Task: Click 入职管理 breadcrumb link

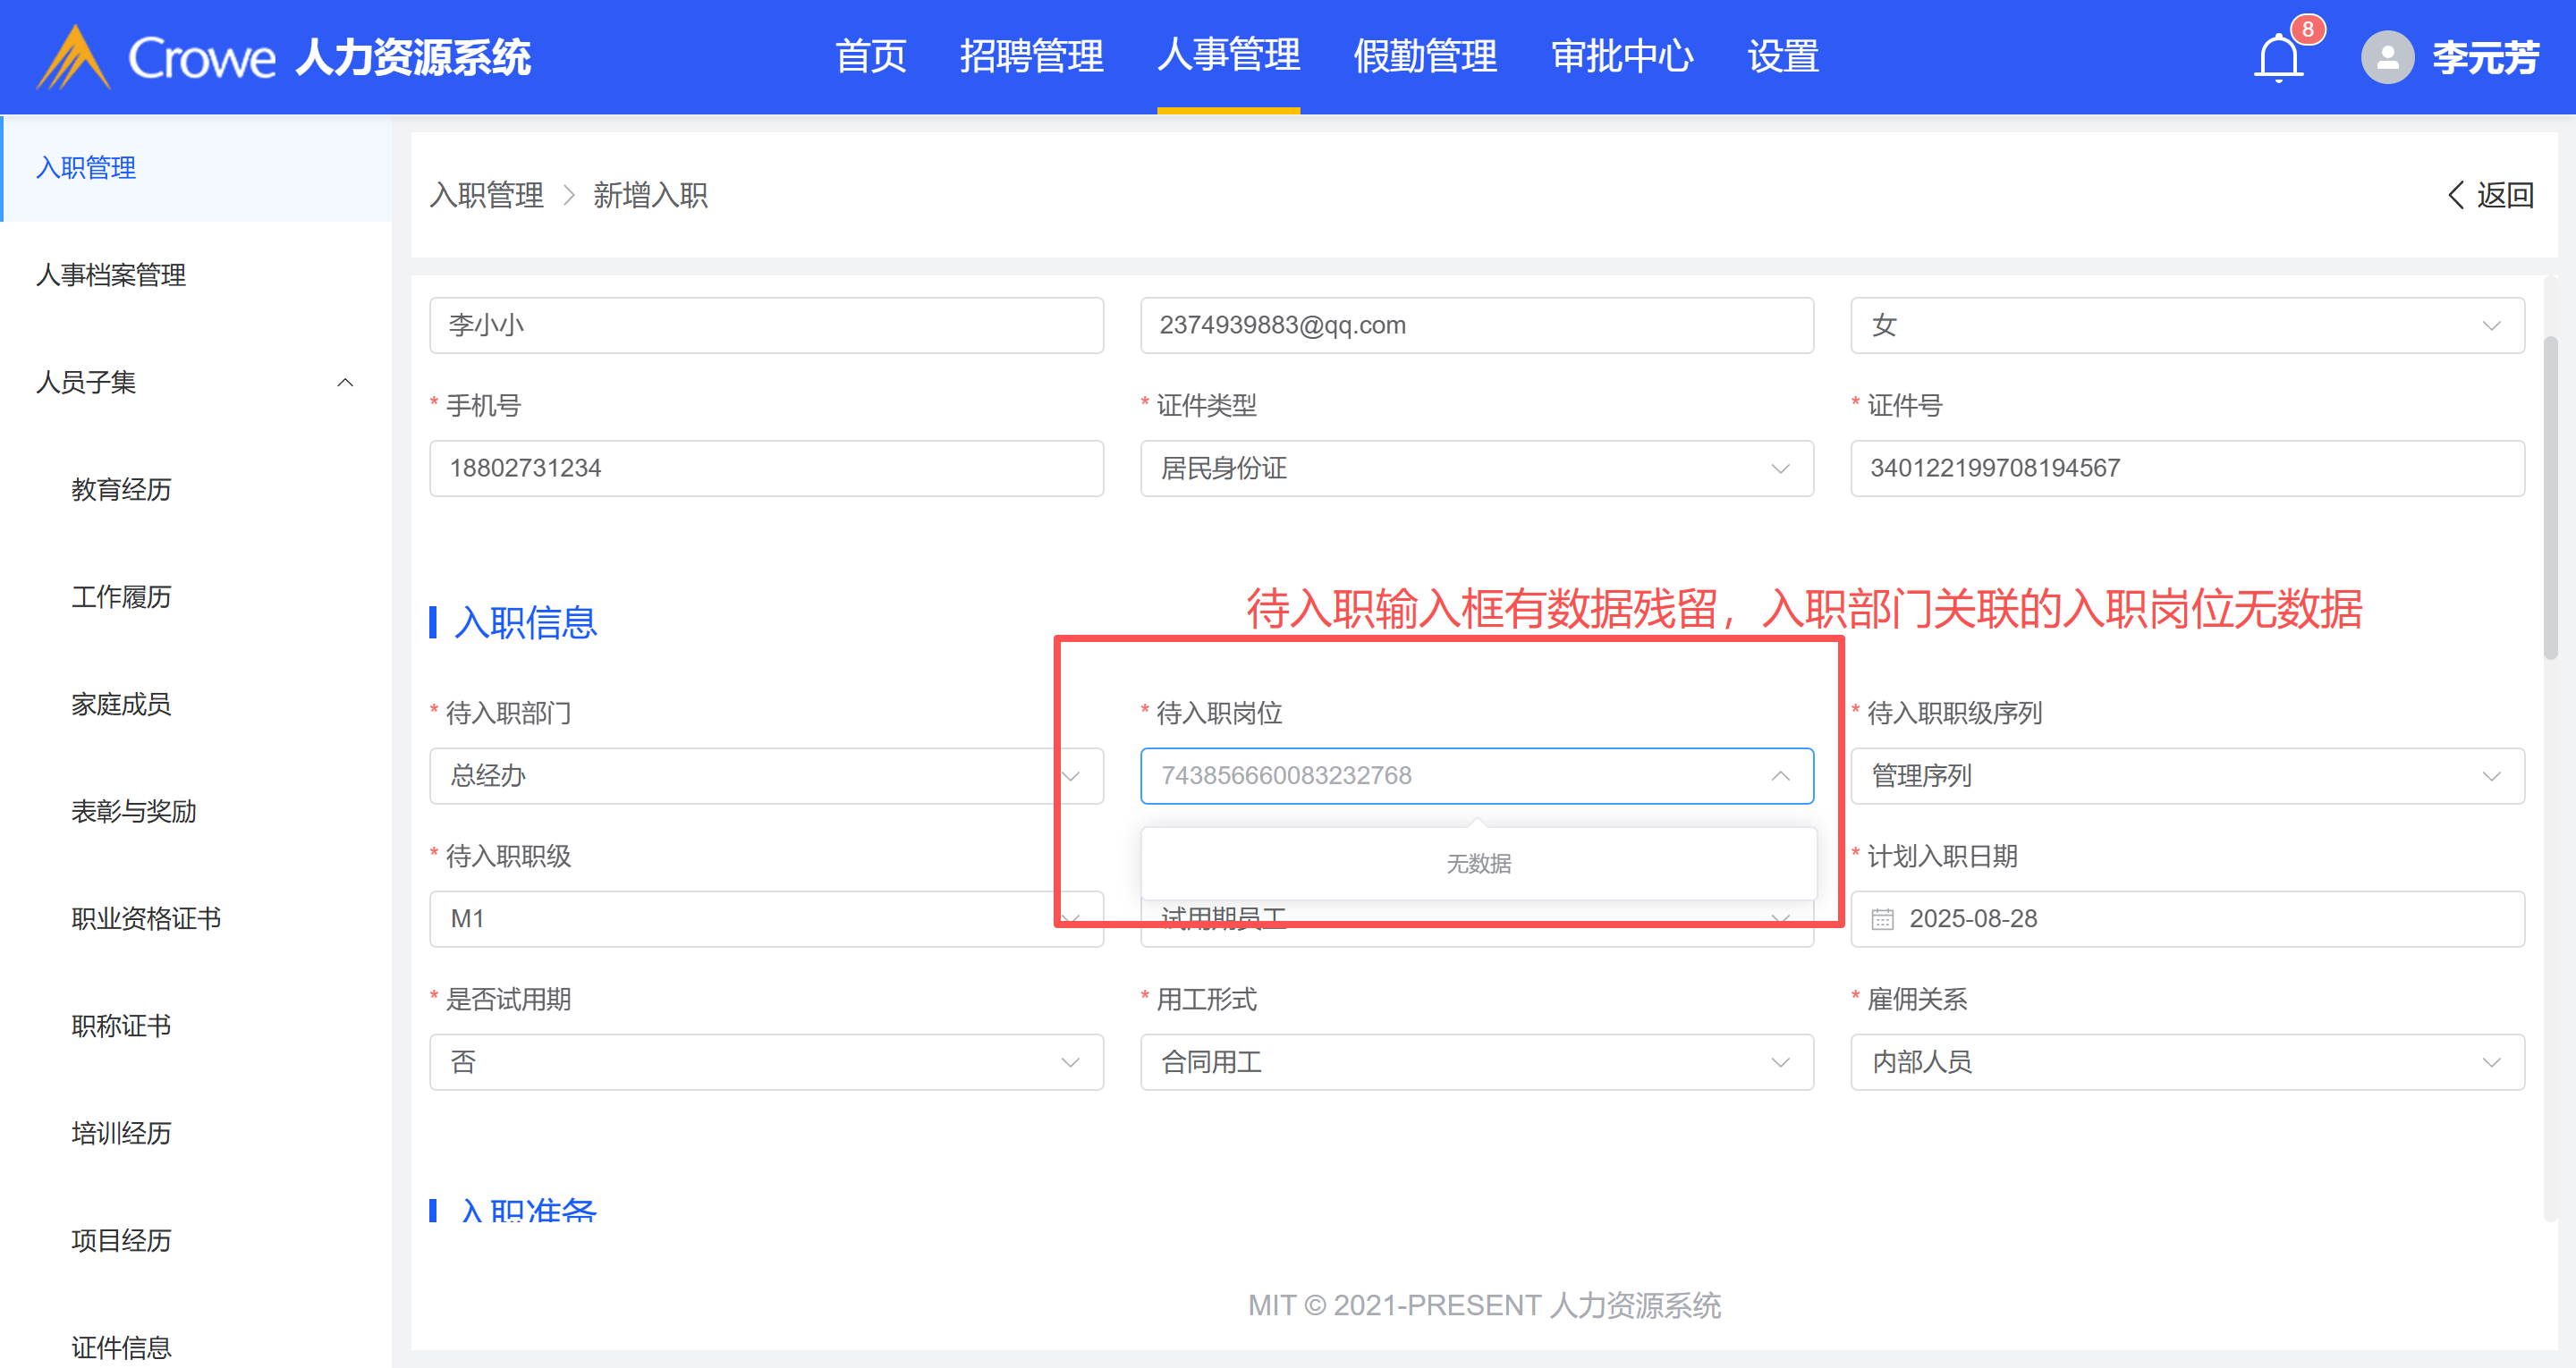Action: [x=486, y=195]
